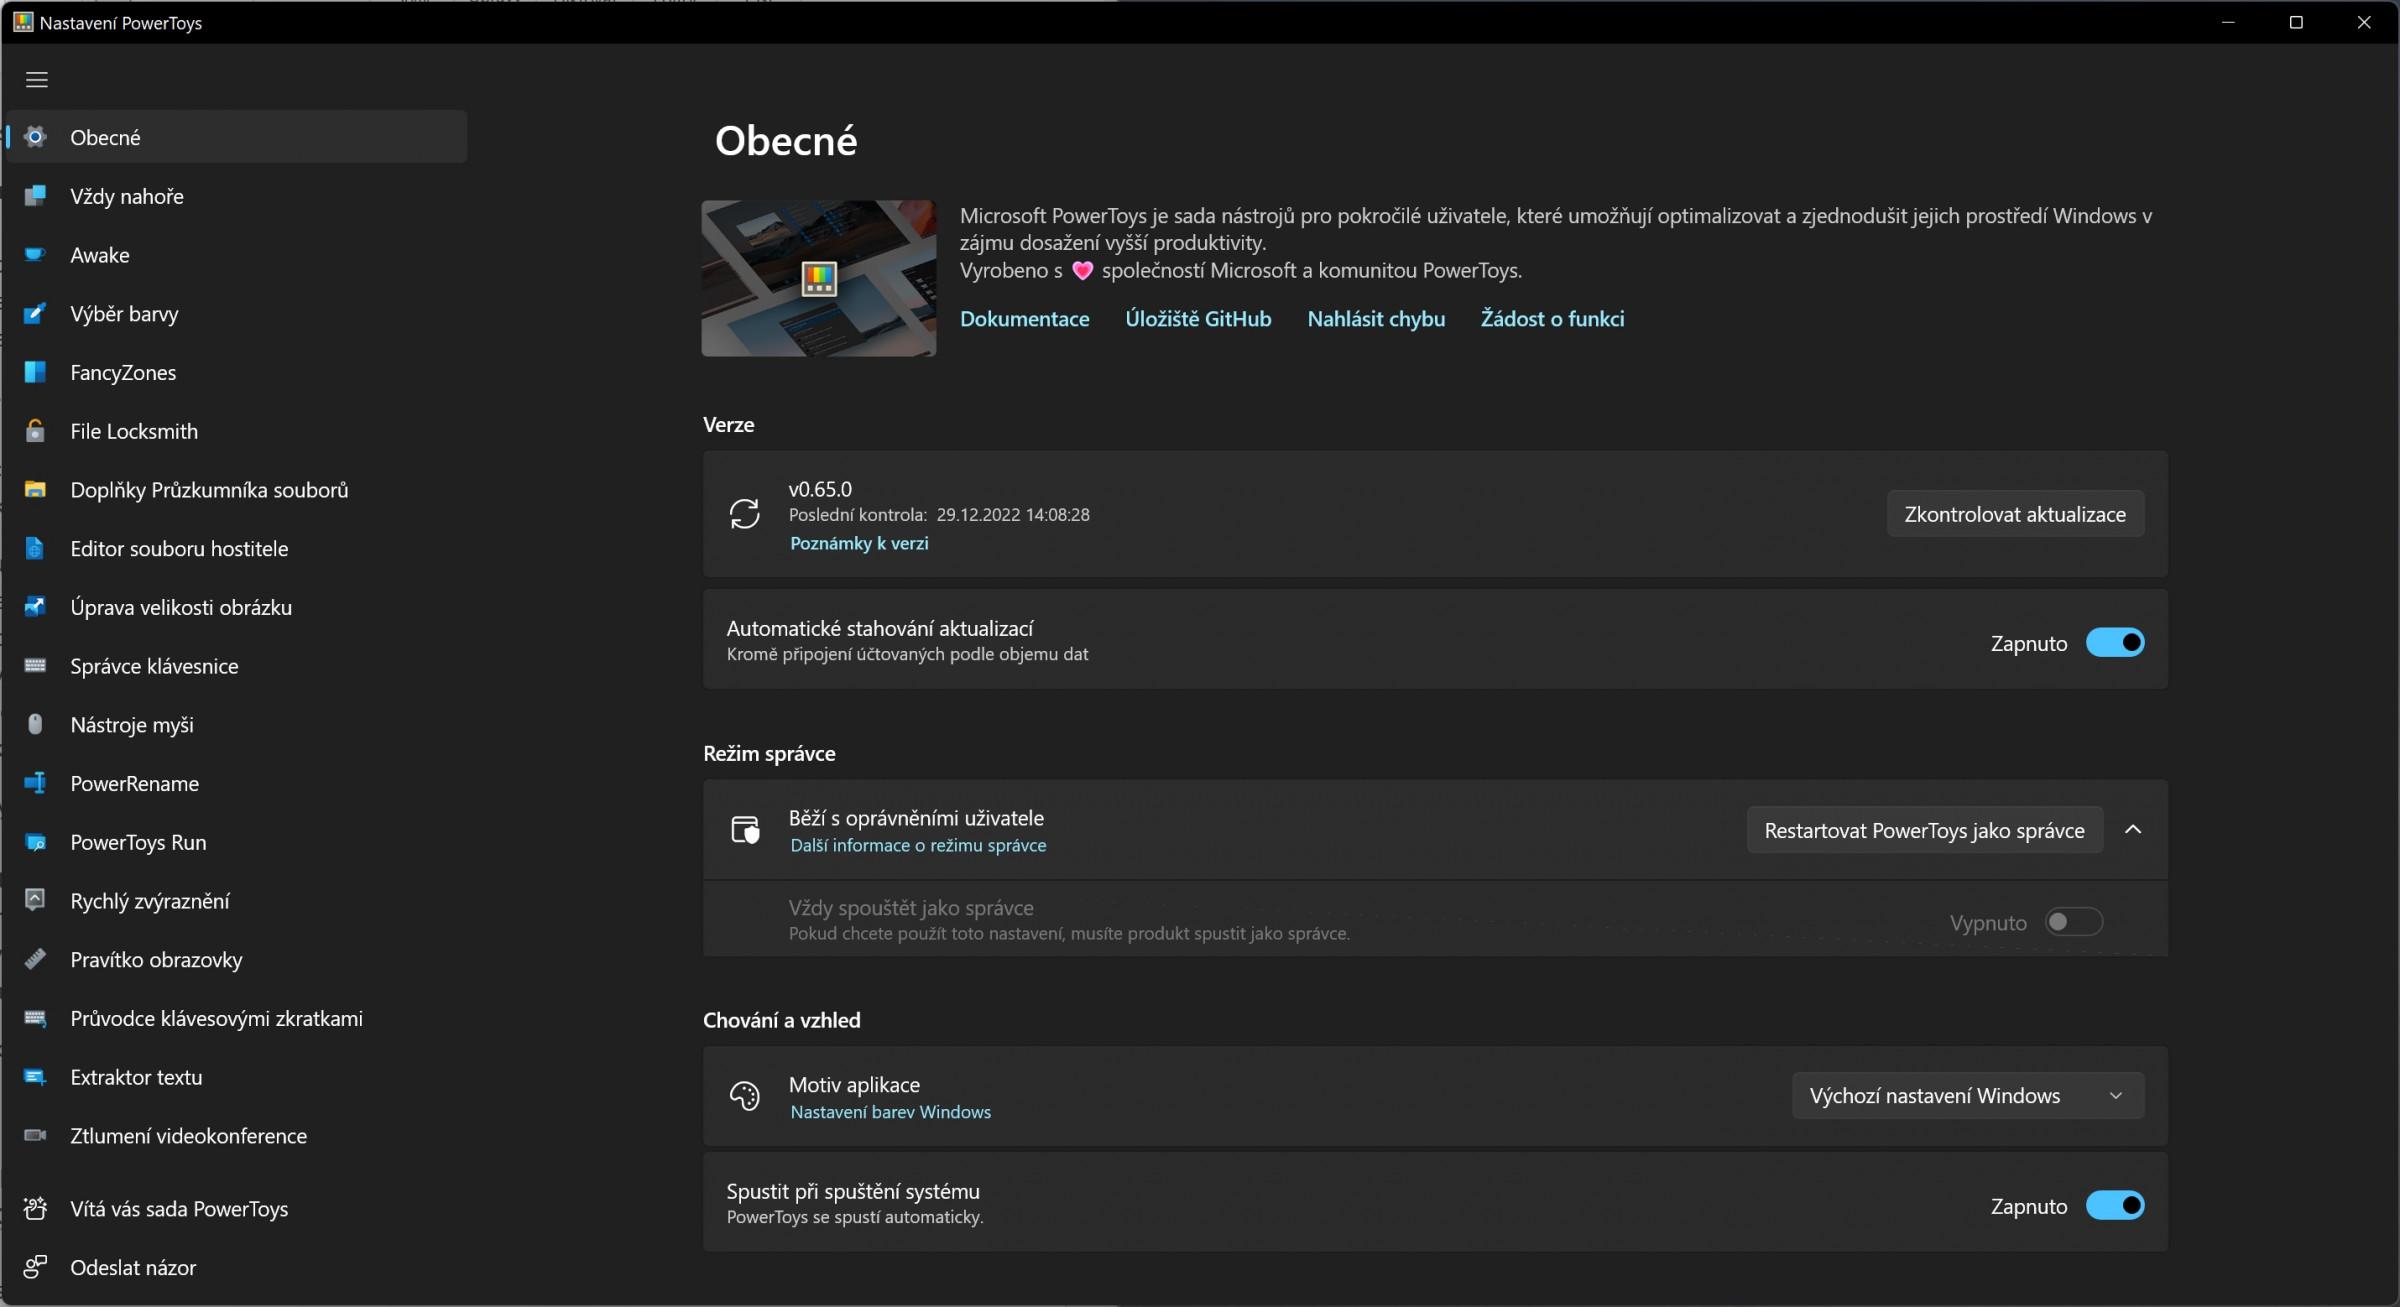Open the Dokumentace link
2400x1307 pixels.
click(1024, 319)
